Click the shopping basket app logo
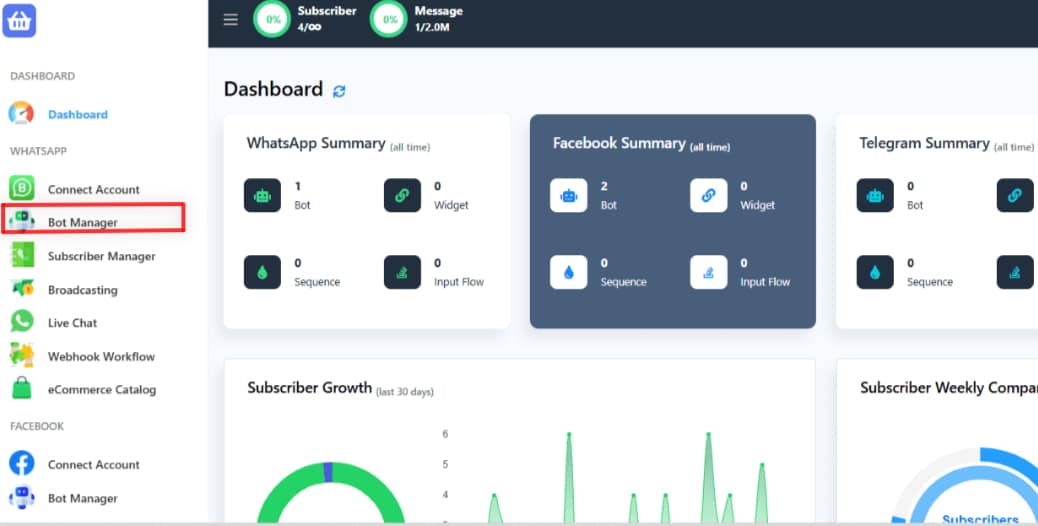The width and height of the screenshot is (1038, 526). pyautogui.click(x=20, y=20)
